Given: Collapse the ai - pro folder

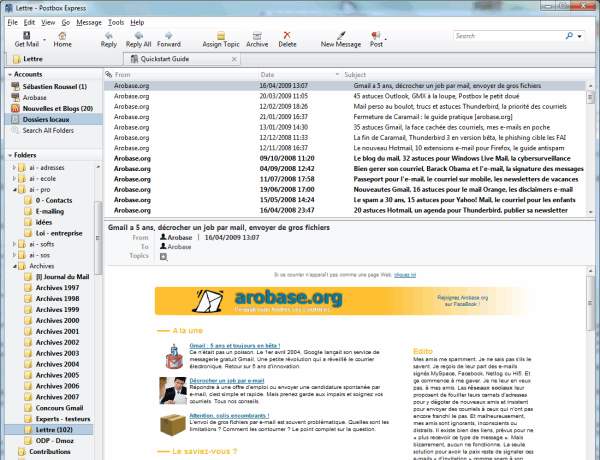Looking at the screenshot, I should point(15,189).
